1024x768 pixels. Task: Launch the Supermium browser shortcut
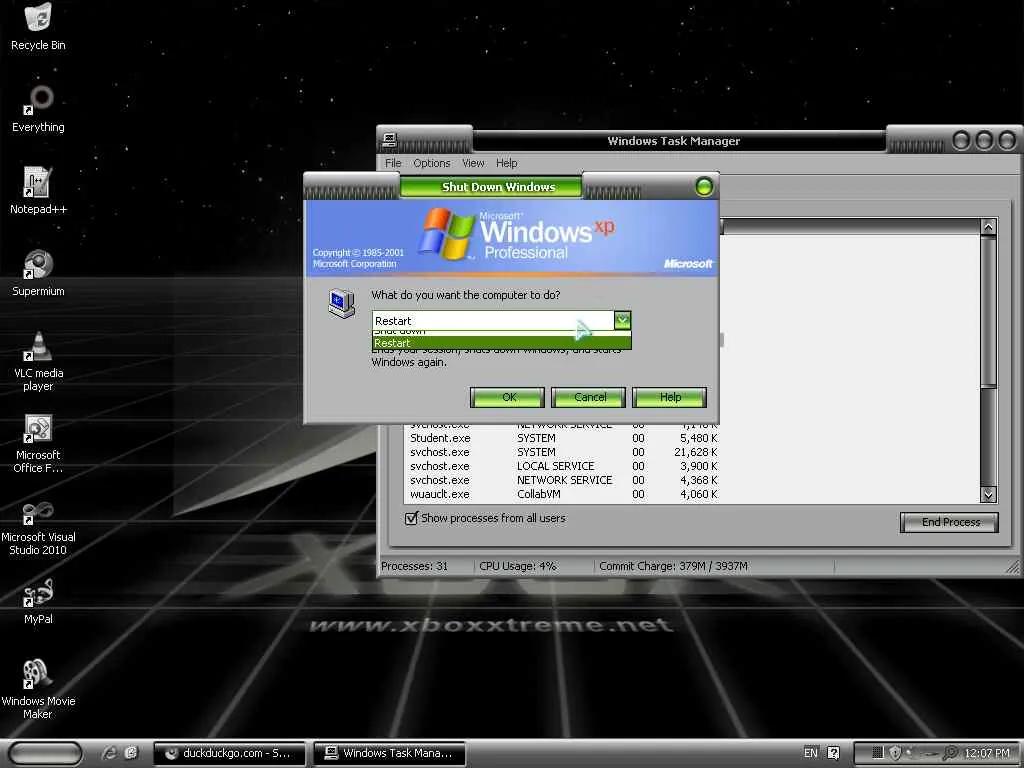tap(38, 272)
